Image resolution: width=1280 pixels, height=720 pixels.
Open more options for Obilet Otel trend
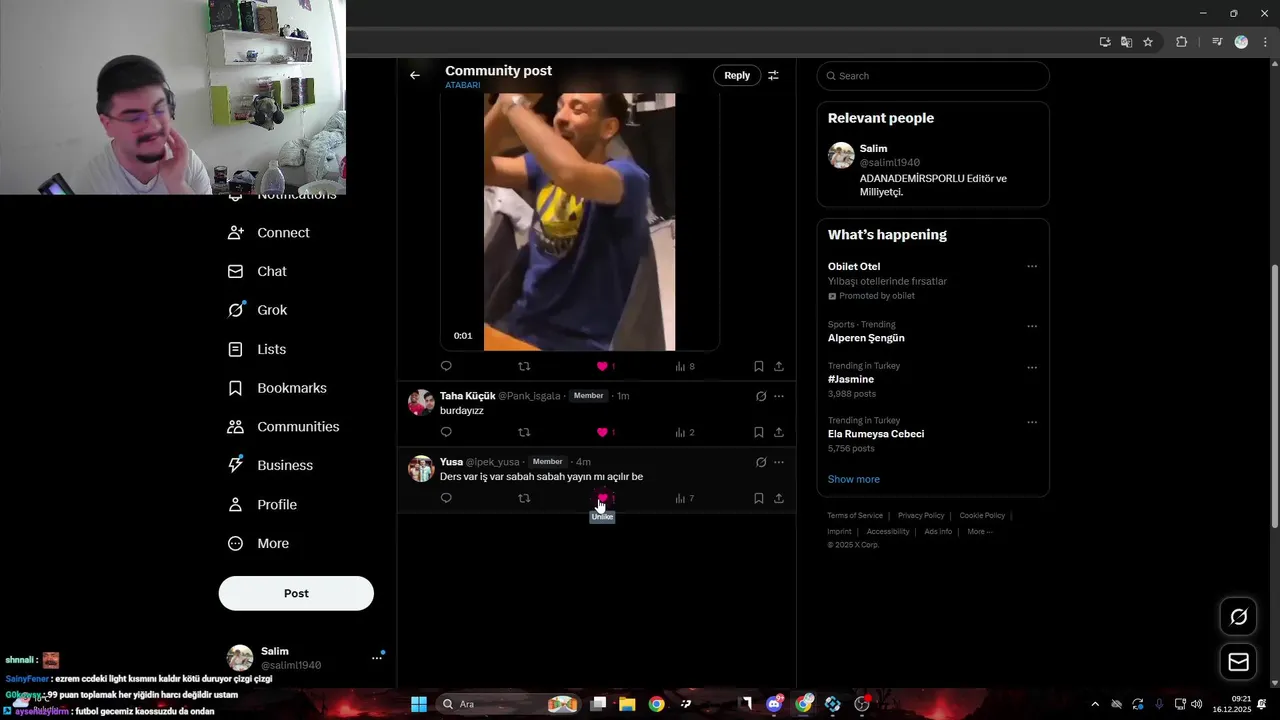(1032, 266)
